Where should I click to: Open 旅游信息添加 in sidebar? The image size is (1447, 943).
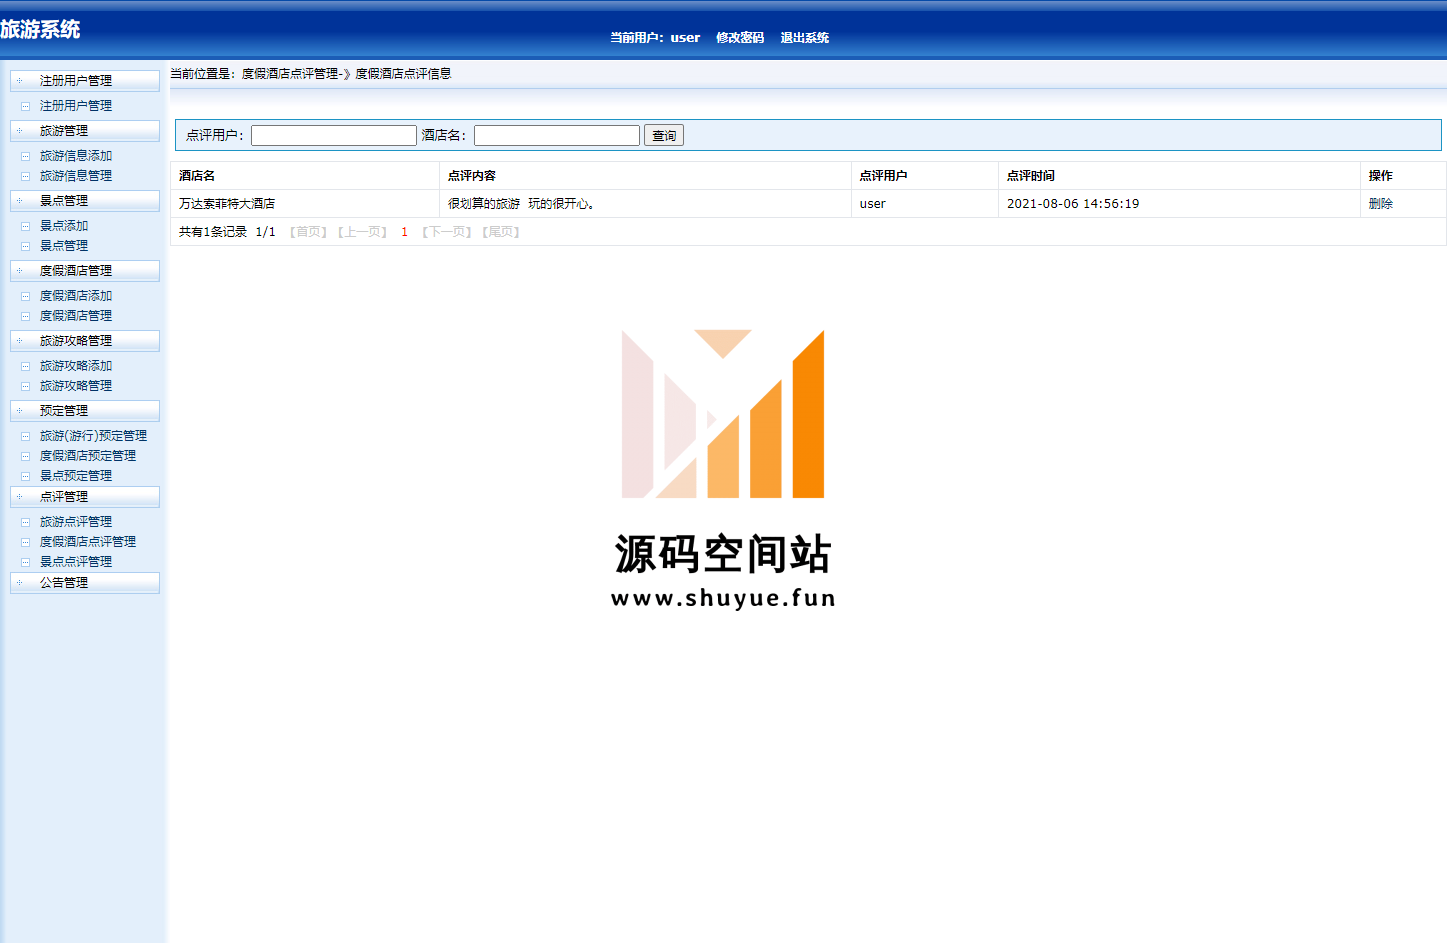pyautogui.click(x=76, y=155)
